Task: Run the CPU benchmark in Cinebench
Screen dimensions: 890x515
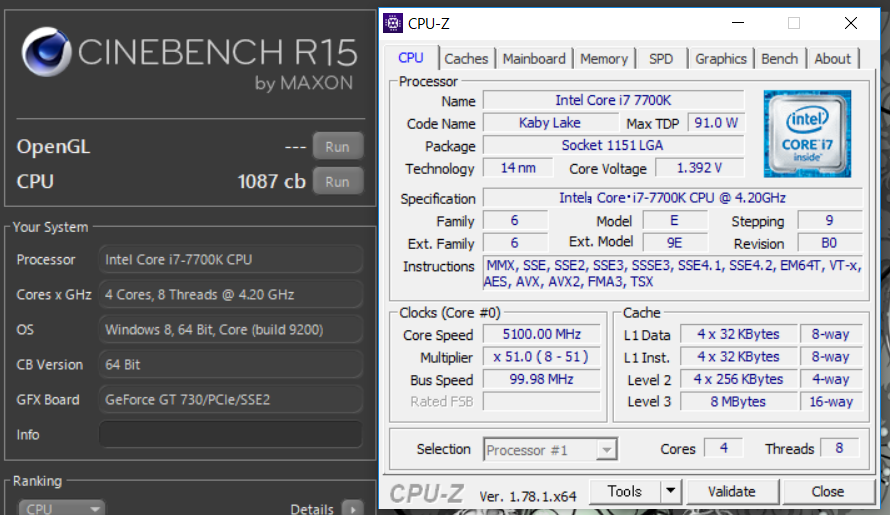Action: [338, 182]
